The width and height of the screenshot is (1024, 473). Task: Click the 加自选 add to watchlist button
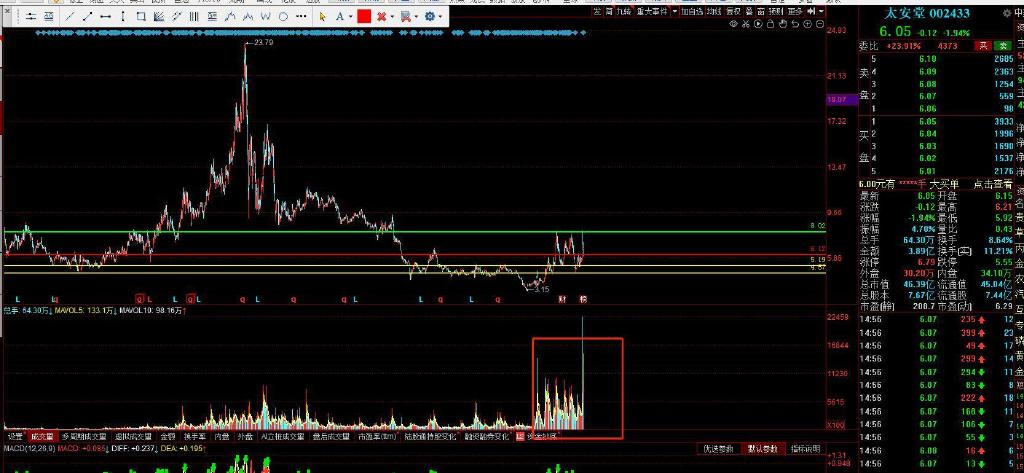pyautogui.click(x=692, y=11)
